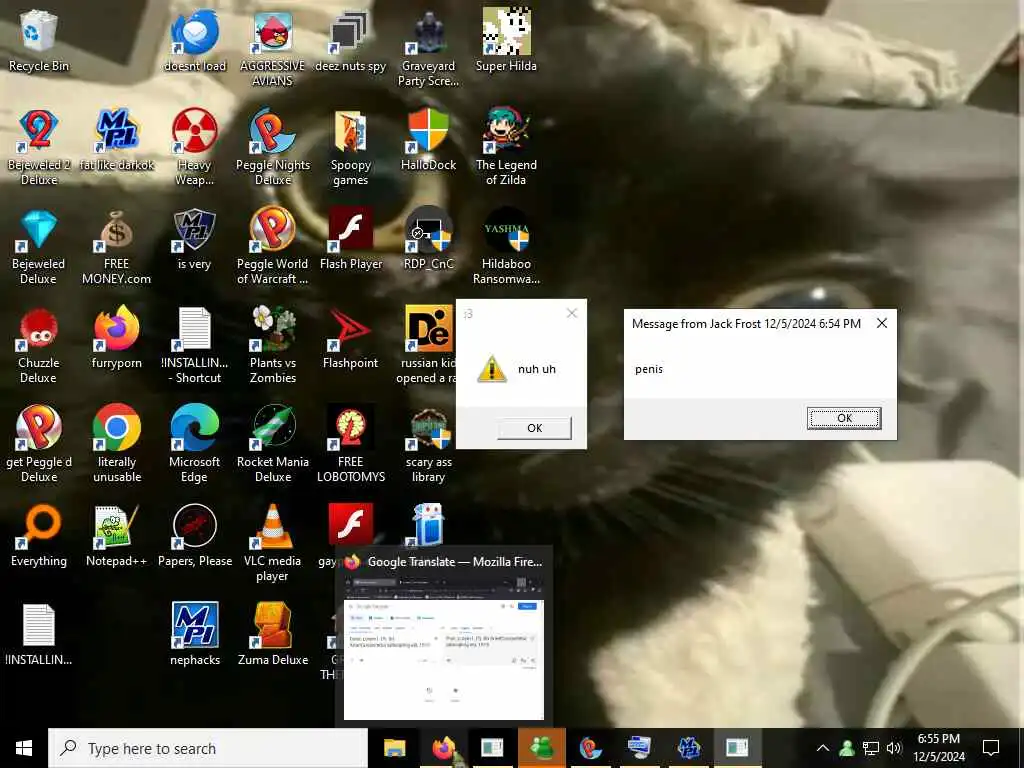This screenshot has height=768, width=1024.
Task: Open the Microsoft Edge desktop shortcut
Action: (195, 445)
